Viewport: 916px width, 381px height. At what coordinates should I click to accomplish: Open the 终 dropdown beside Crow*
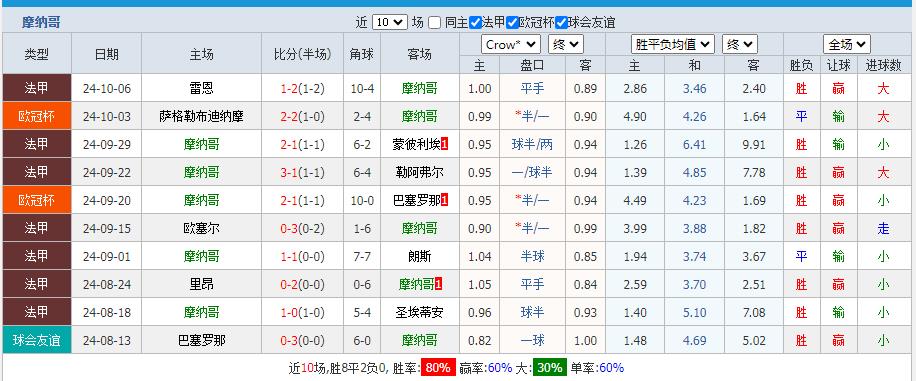[x=565, y=44]
